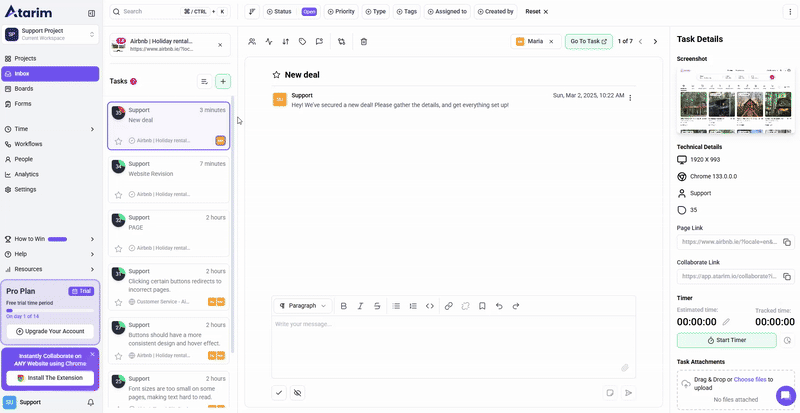
Task: Click the Go To Task button
Action: click(x=588, y=41)
